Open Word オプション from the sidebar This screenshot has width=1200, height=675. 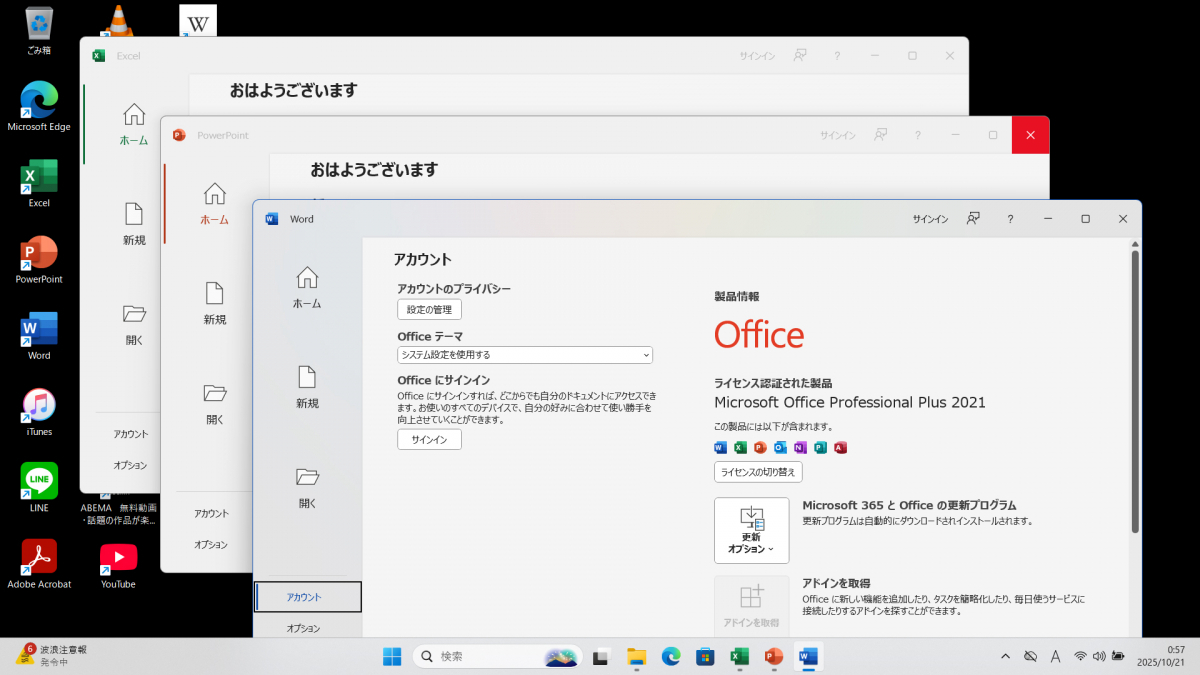[307, 628]
